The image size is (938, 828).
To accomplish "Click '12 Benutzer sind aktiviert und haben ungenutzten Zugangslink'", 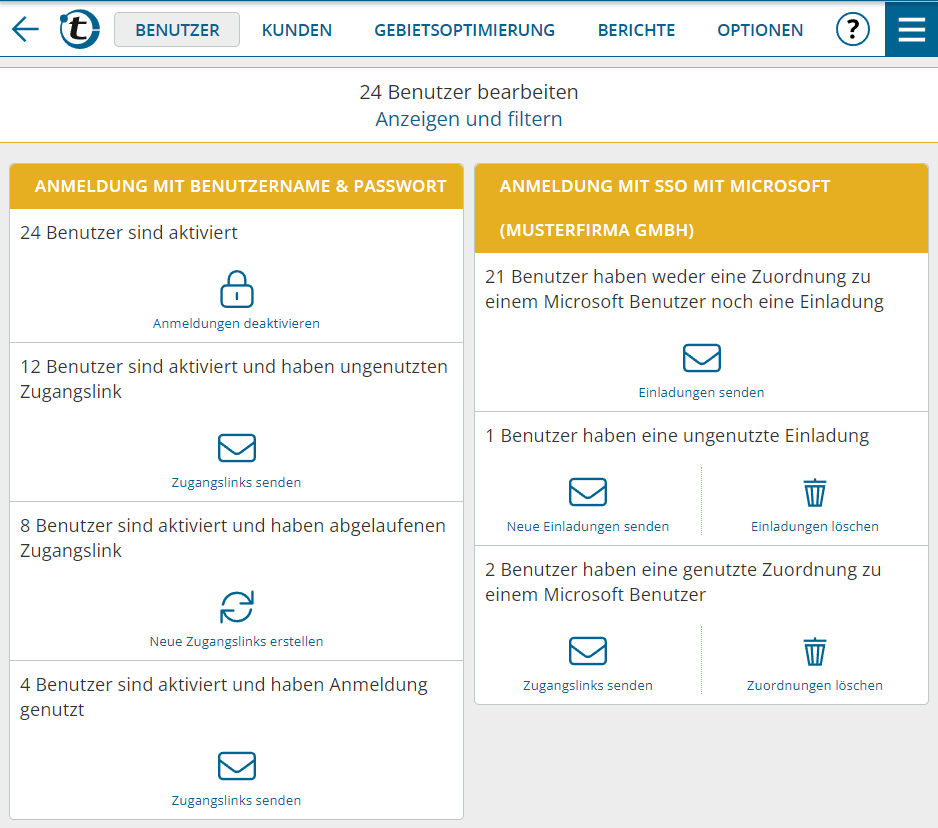I will pos(234,379).
